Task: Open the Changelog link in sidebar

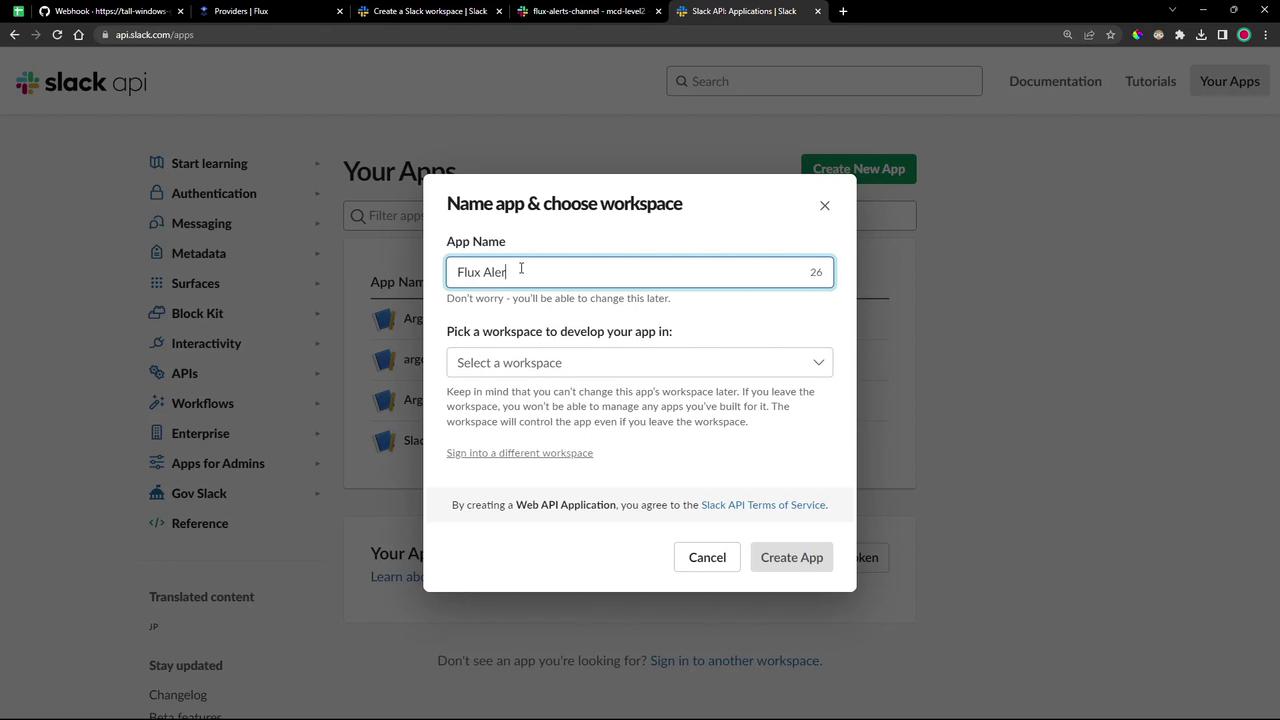Action: (178, 695)
